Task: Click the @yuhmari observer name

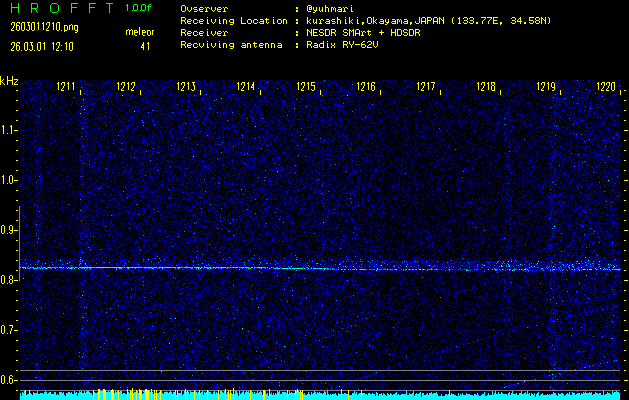Action: point(335,8)
